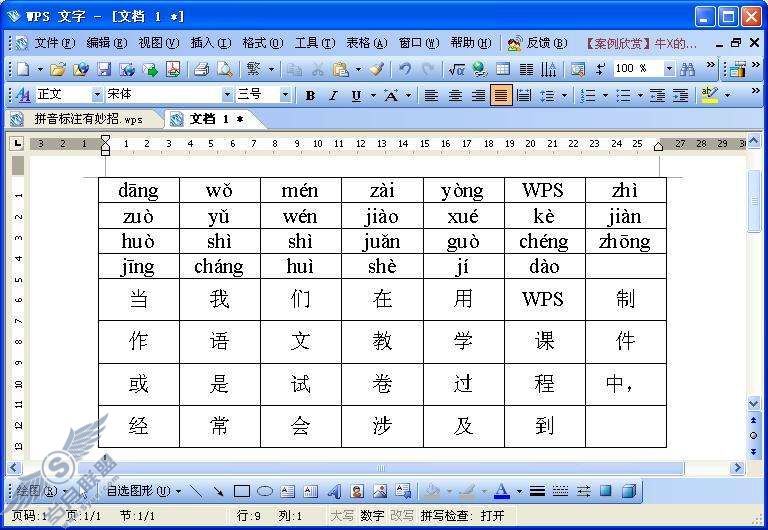The width and height of the screenshot is (768, 530).
Task: Expand numbering list dropdown arrow
Action: pyautogui.click(x=606, y=95)
